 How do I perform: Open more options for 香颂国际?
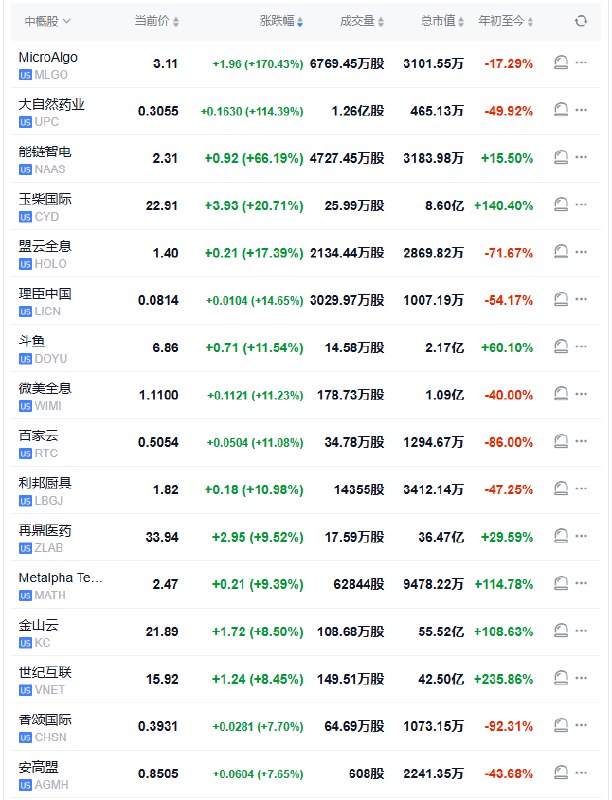pos(581,725)
